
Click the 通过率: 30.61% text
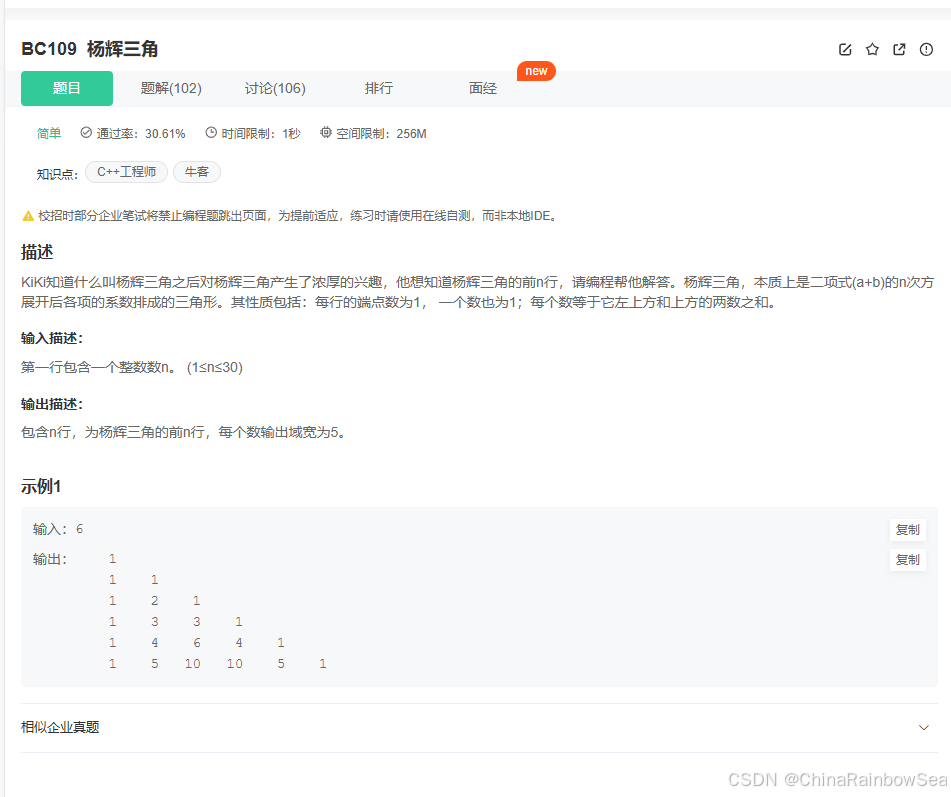[141, 133]
